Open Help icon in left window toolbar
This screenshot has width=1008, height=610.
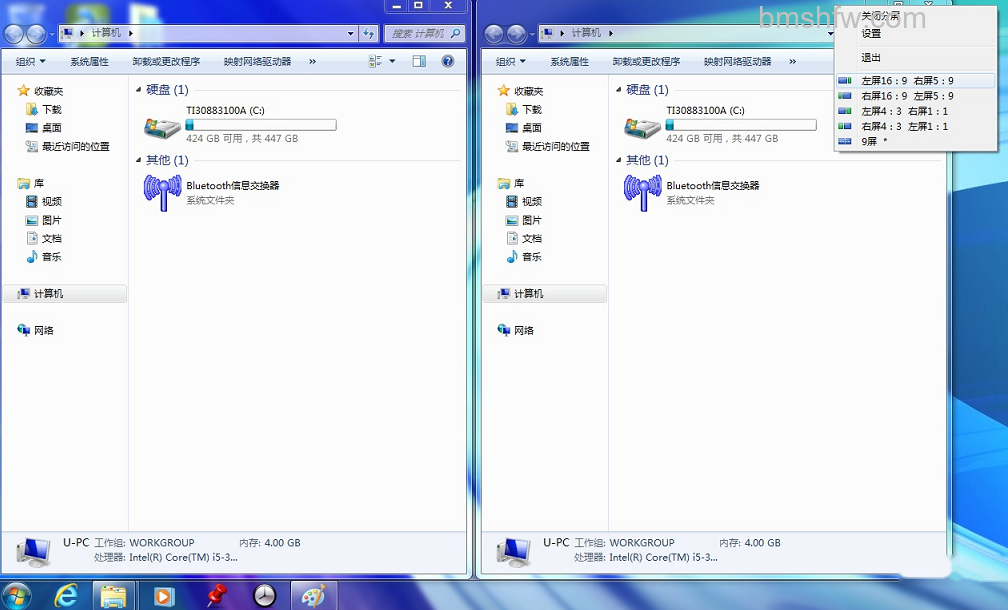point(448,61)
